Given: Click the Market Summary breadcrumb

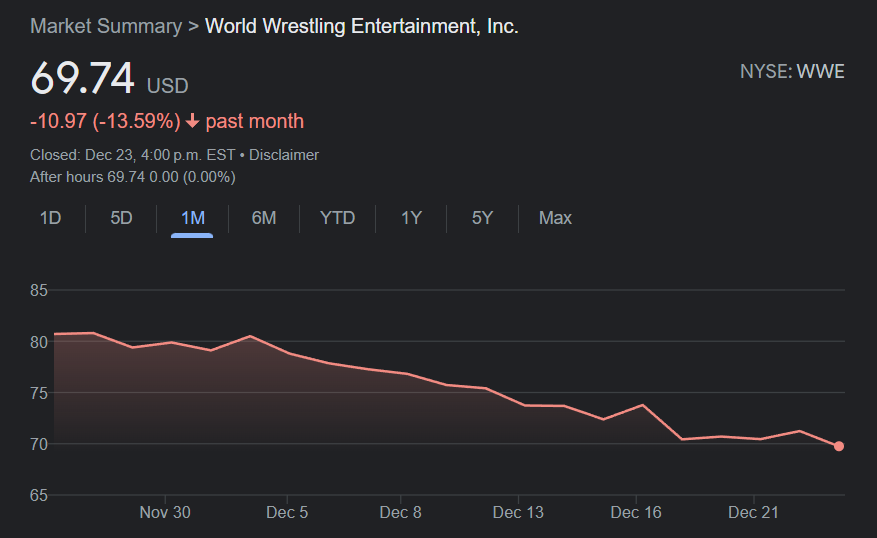Looking at the screenshot, I should [x=106, y=26].
